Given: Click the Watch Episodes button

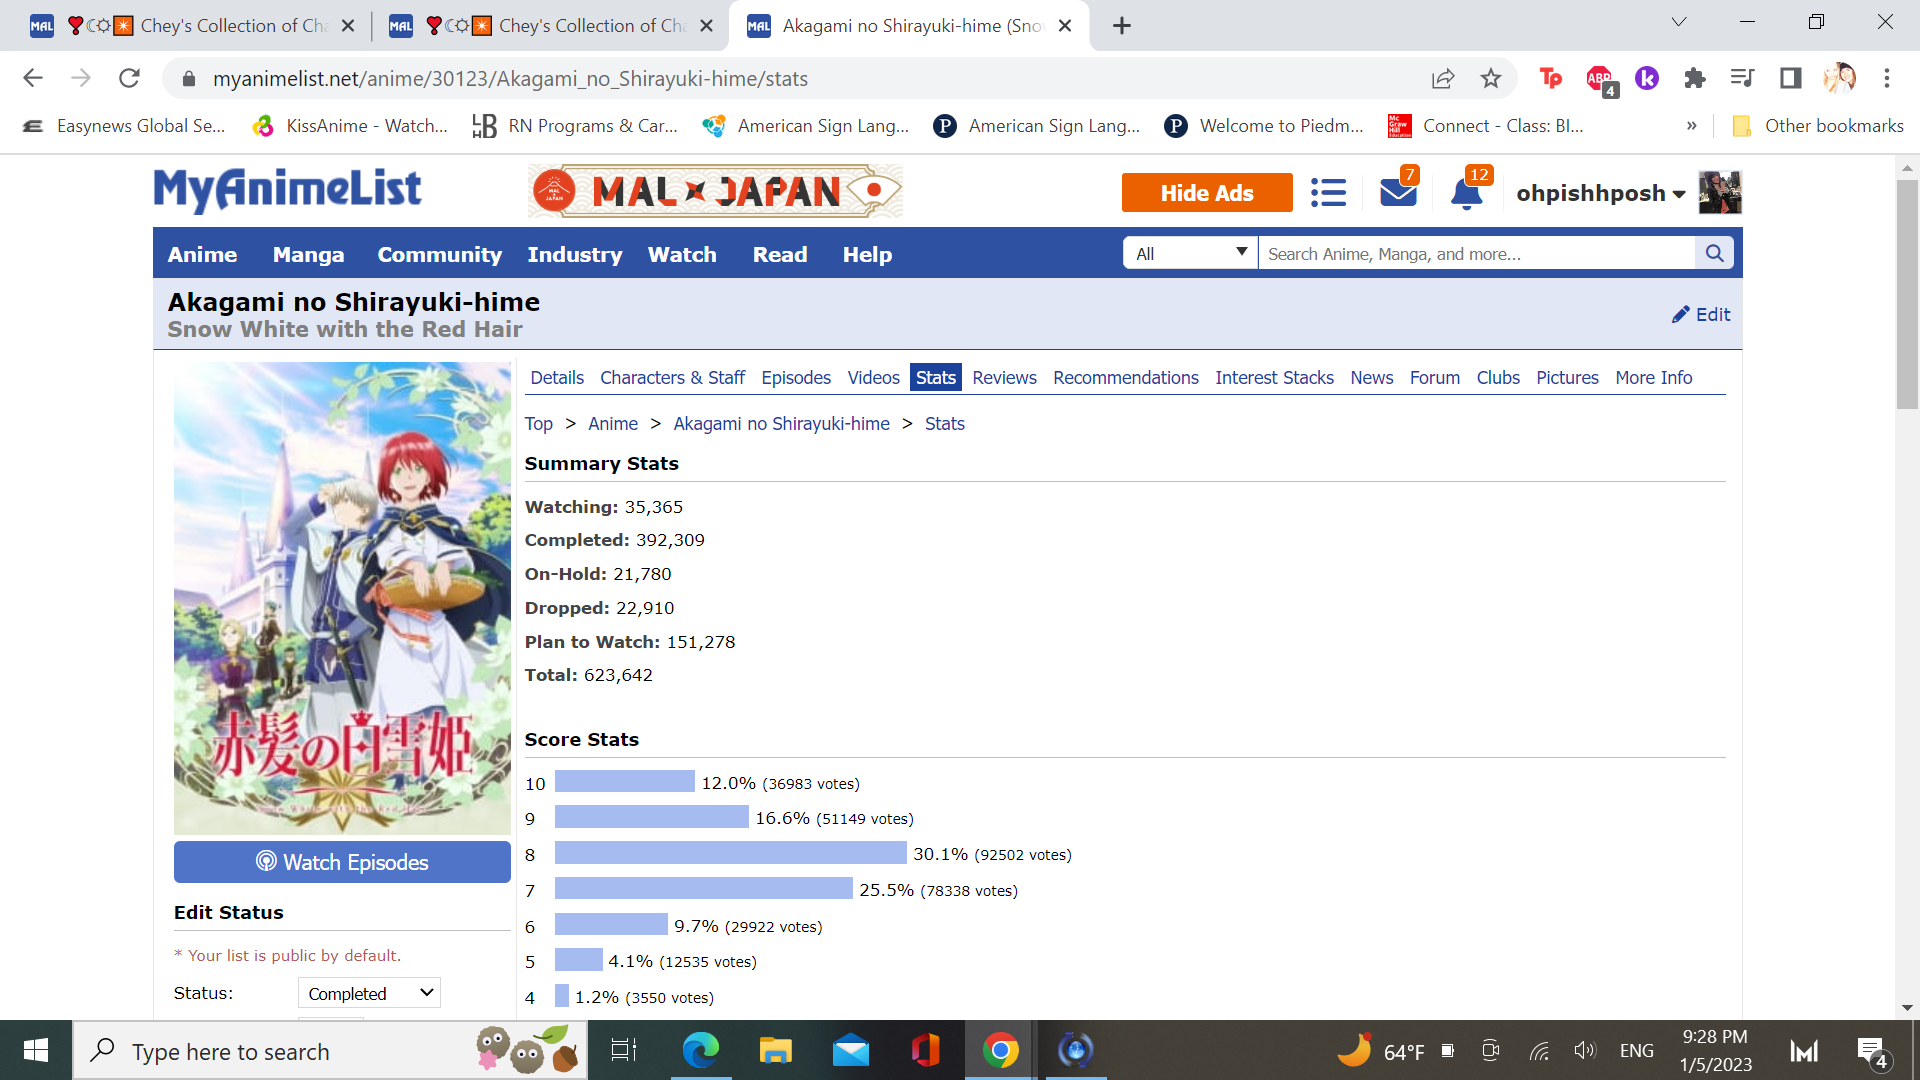Looking at the screenshot, I should [x=342, y=862].
